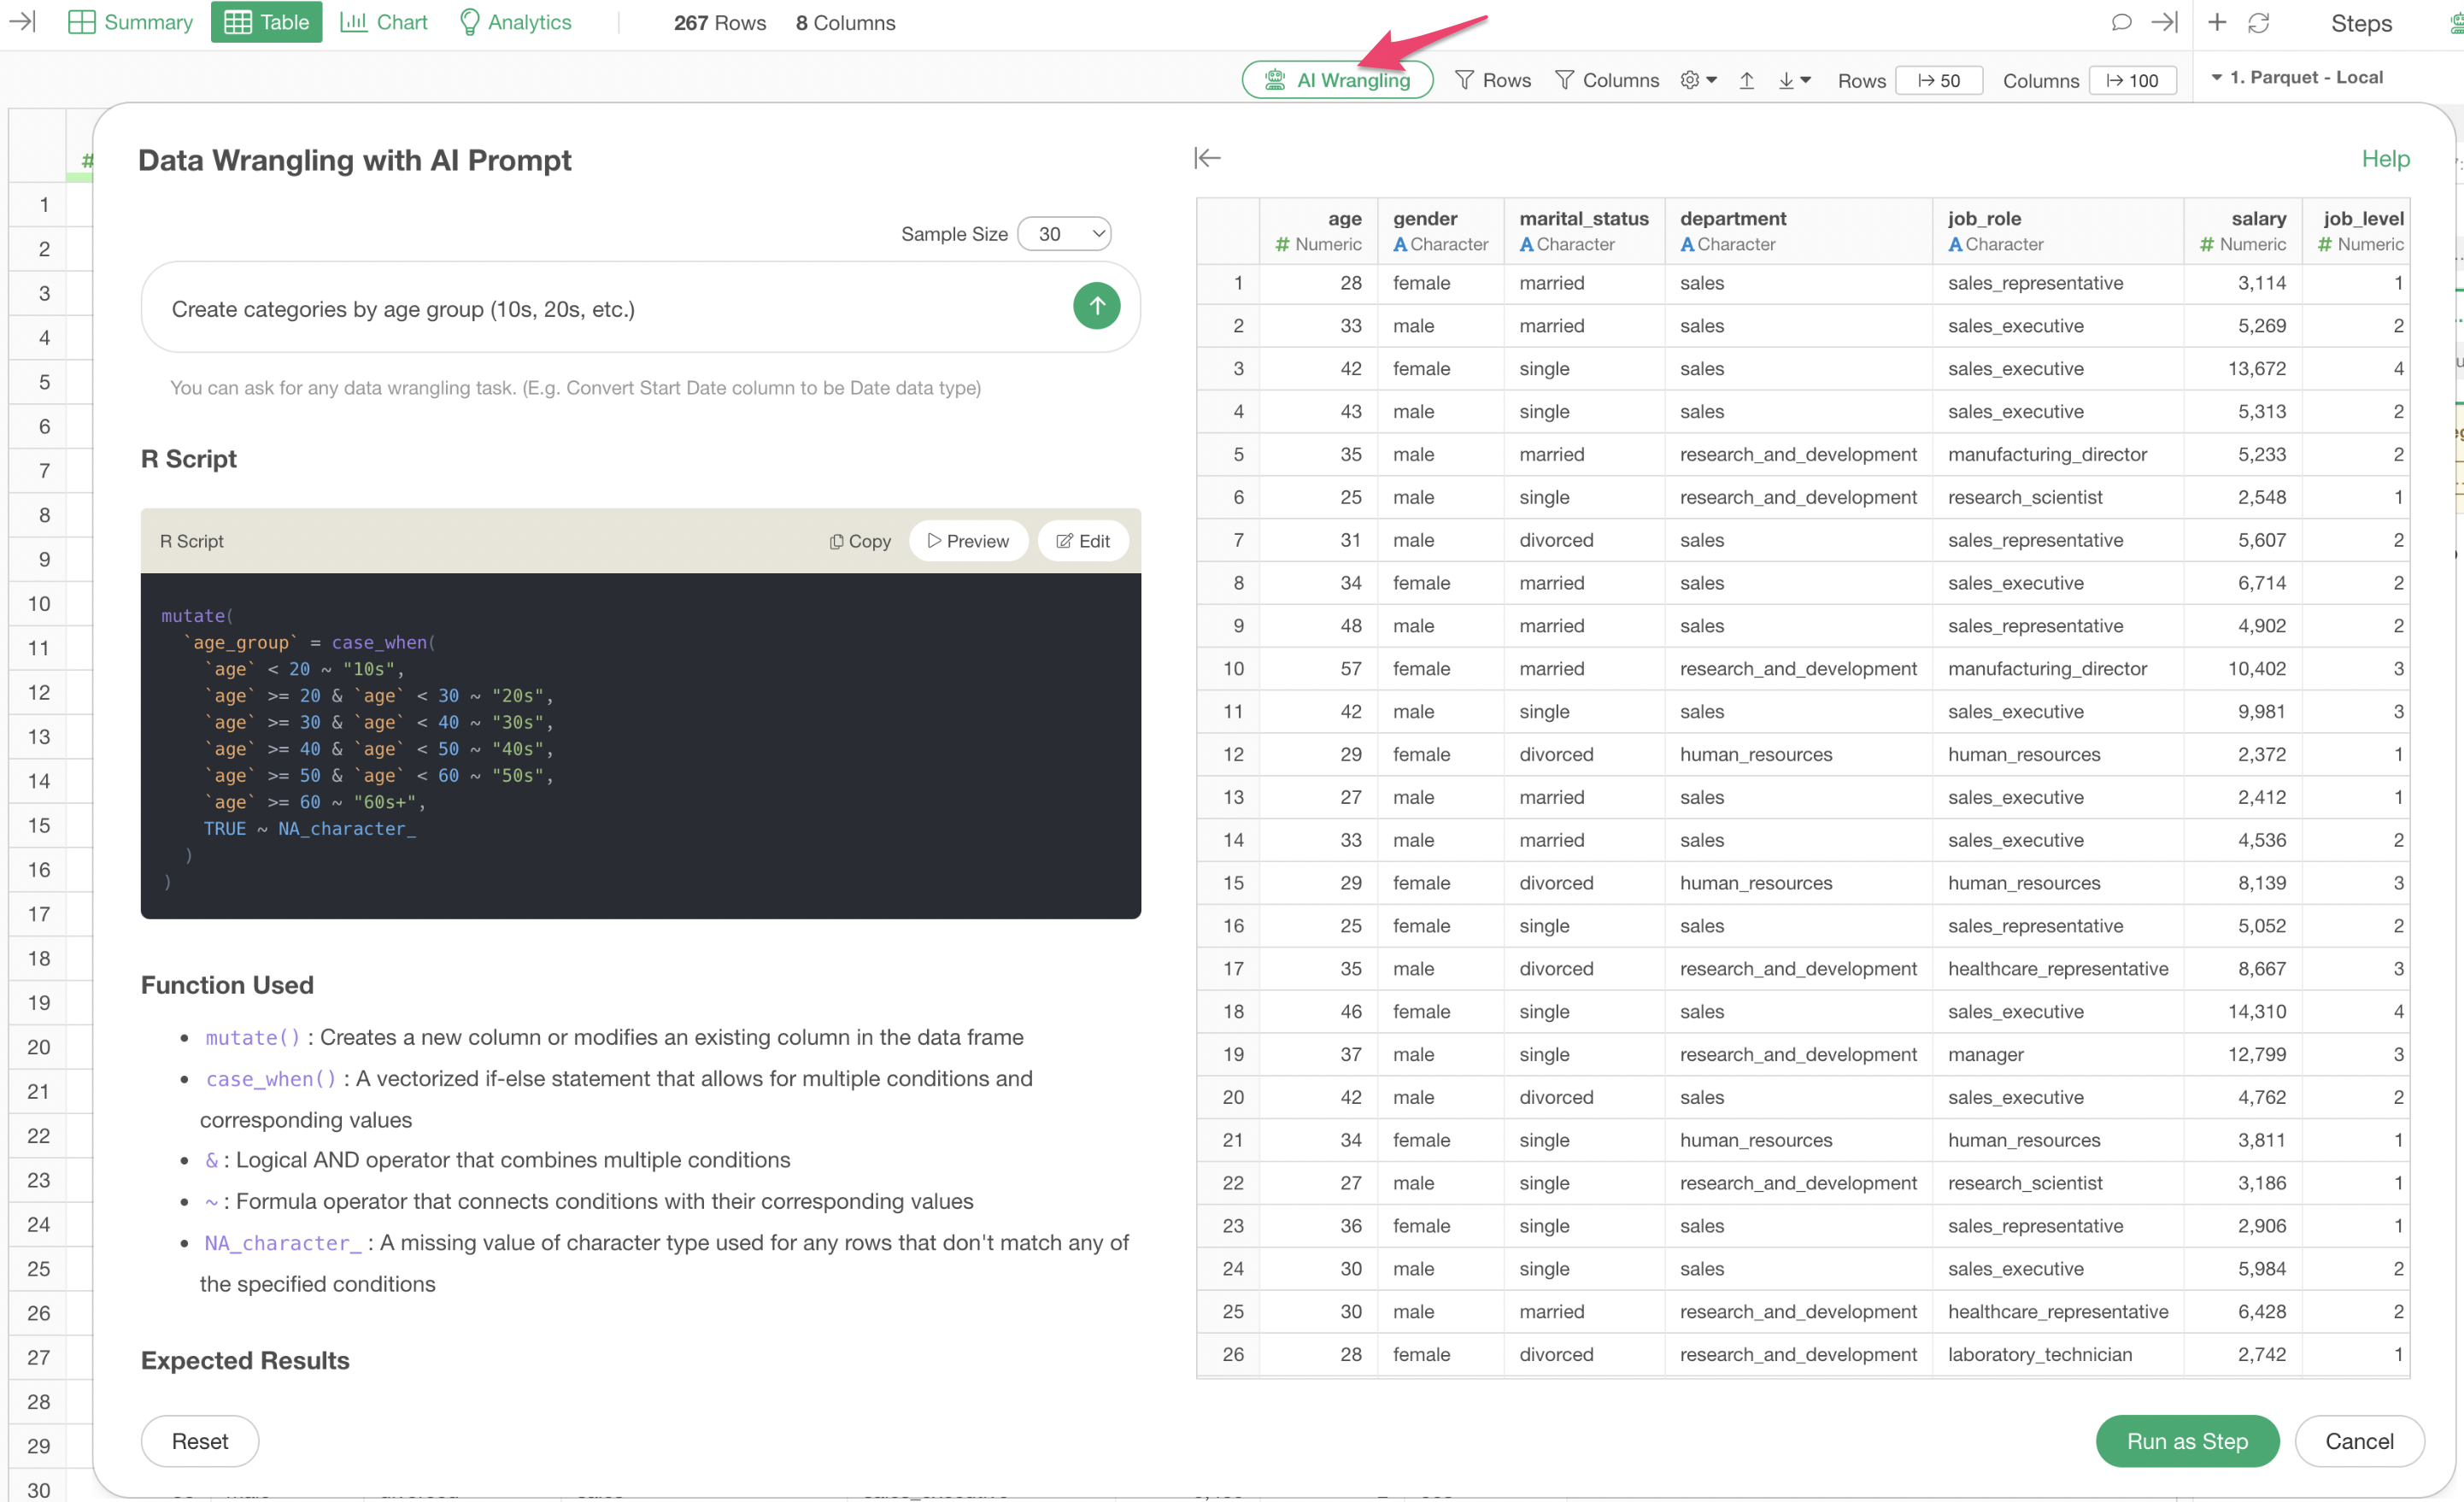The height and width of the screenshot is (1502, 2464).
Task: Submit the AI prompt with green arrow
Action: [1096, 306]
